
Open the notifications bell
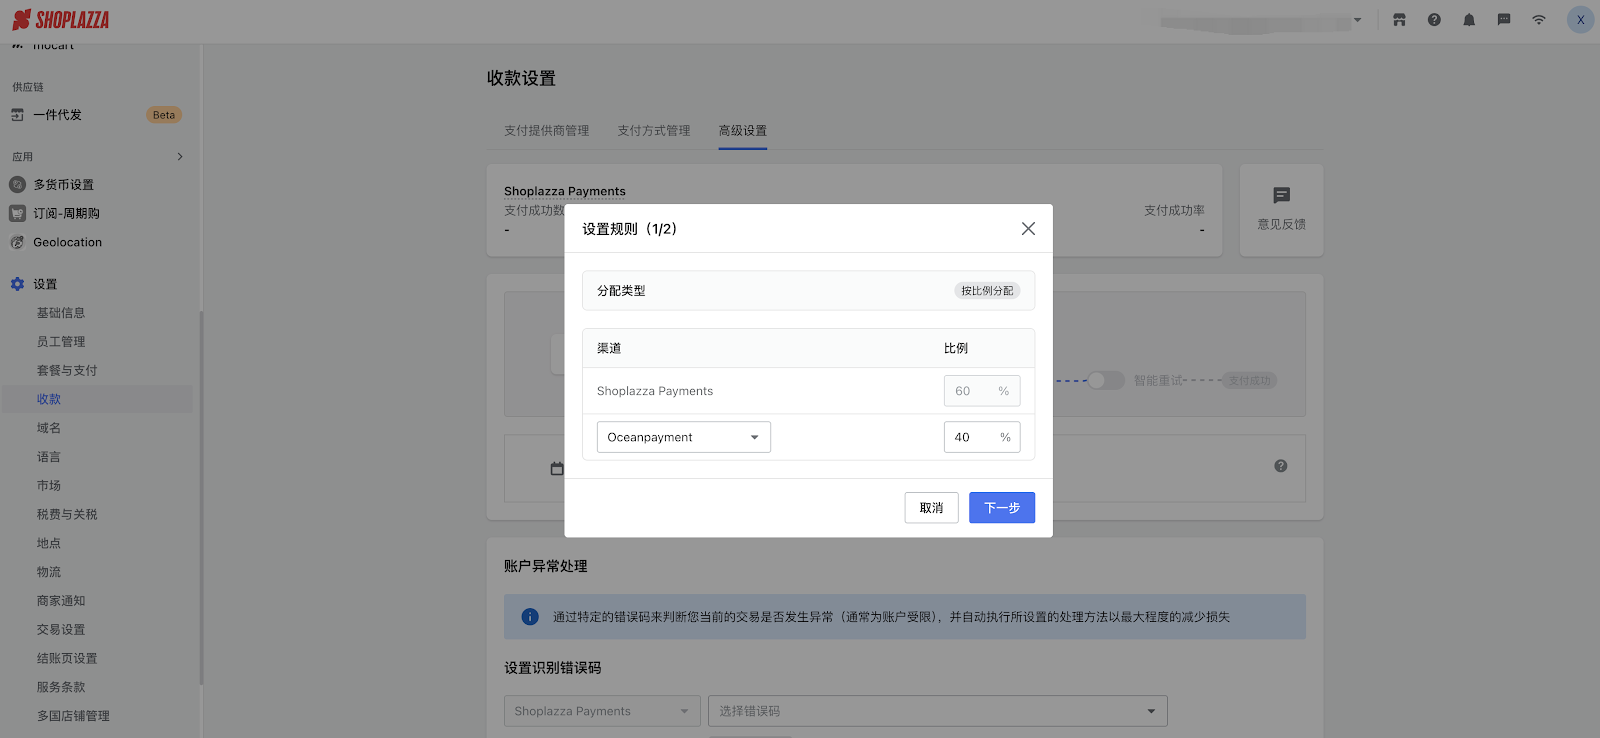click(1469, 20)
